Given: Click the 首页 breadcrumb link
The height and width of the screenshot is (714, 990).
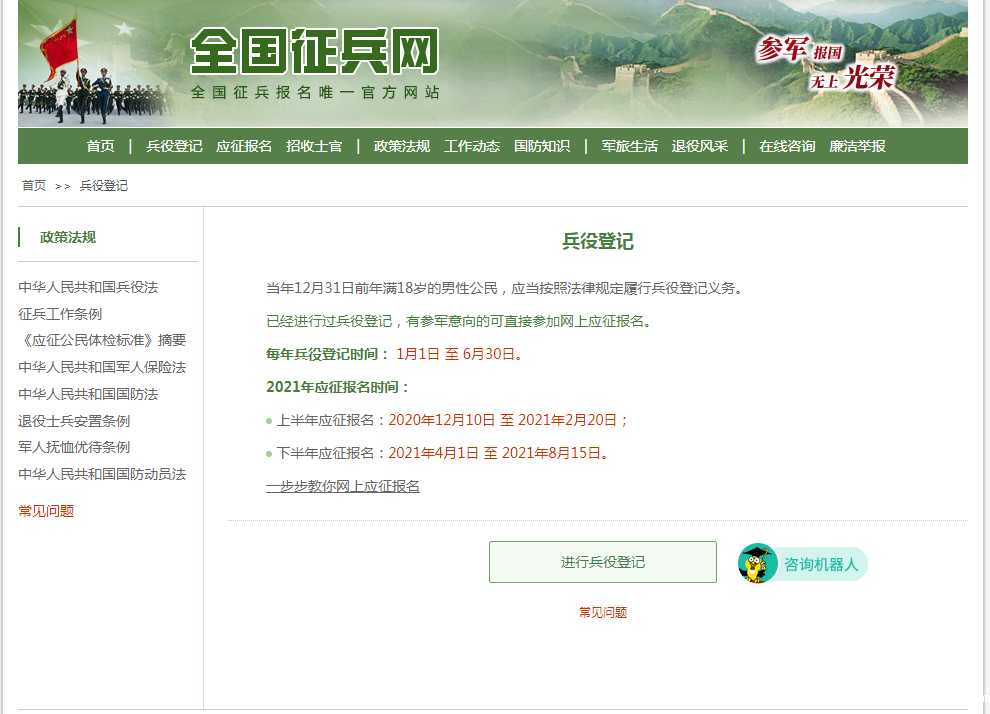Looking at the screenshot, I should point(34,186).
